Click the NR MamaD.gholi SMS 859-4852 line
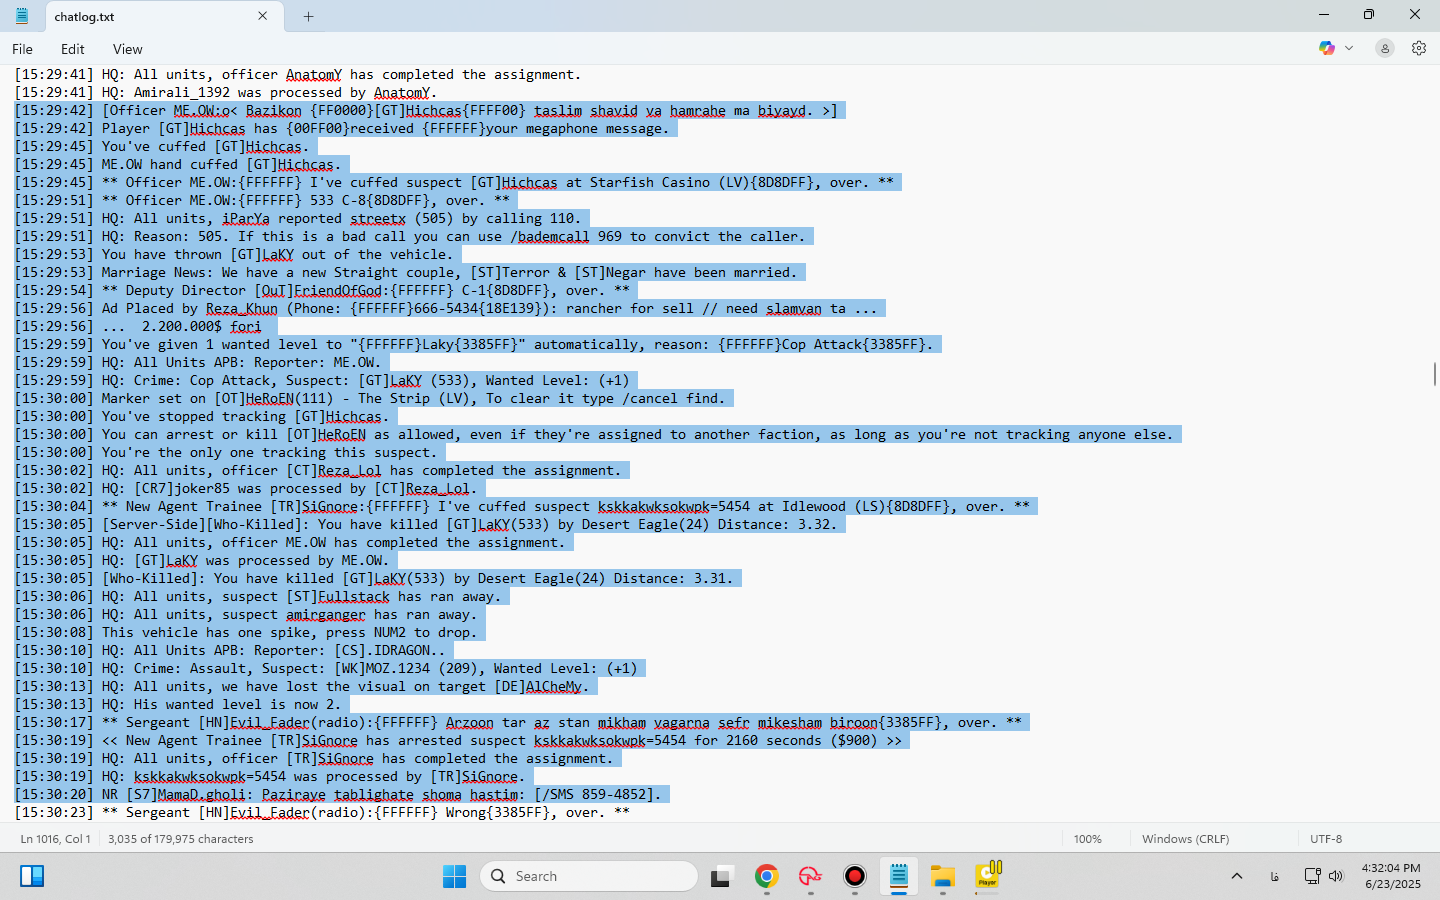The height and width of the screenshot is (900, 1440). click(x=338, y=794)
